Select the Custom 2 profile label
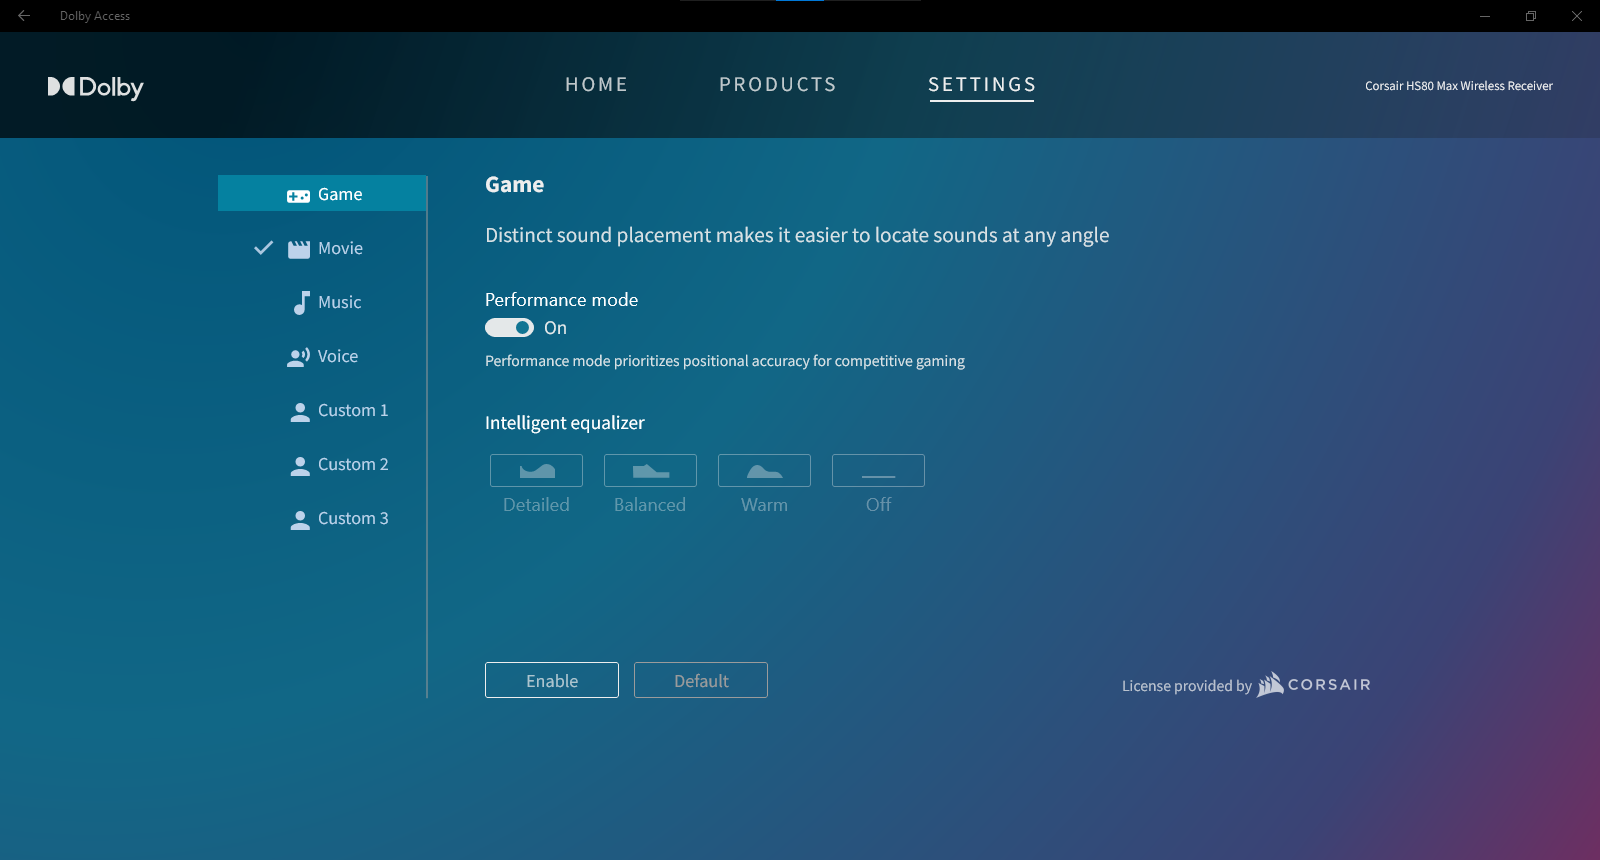 click(353, 464)
